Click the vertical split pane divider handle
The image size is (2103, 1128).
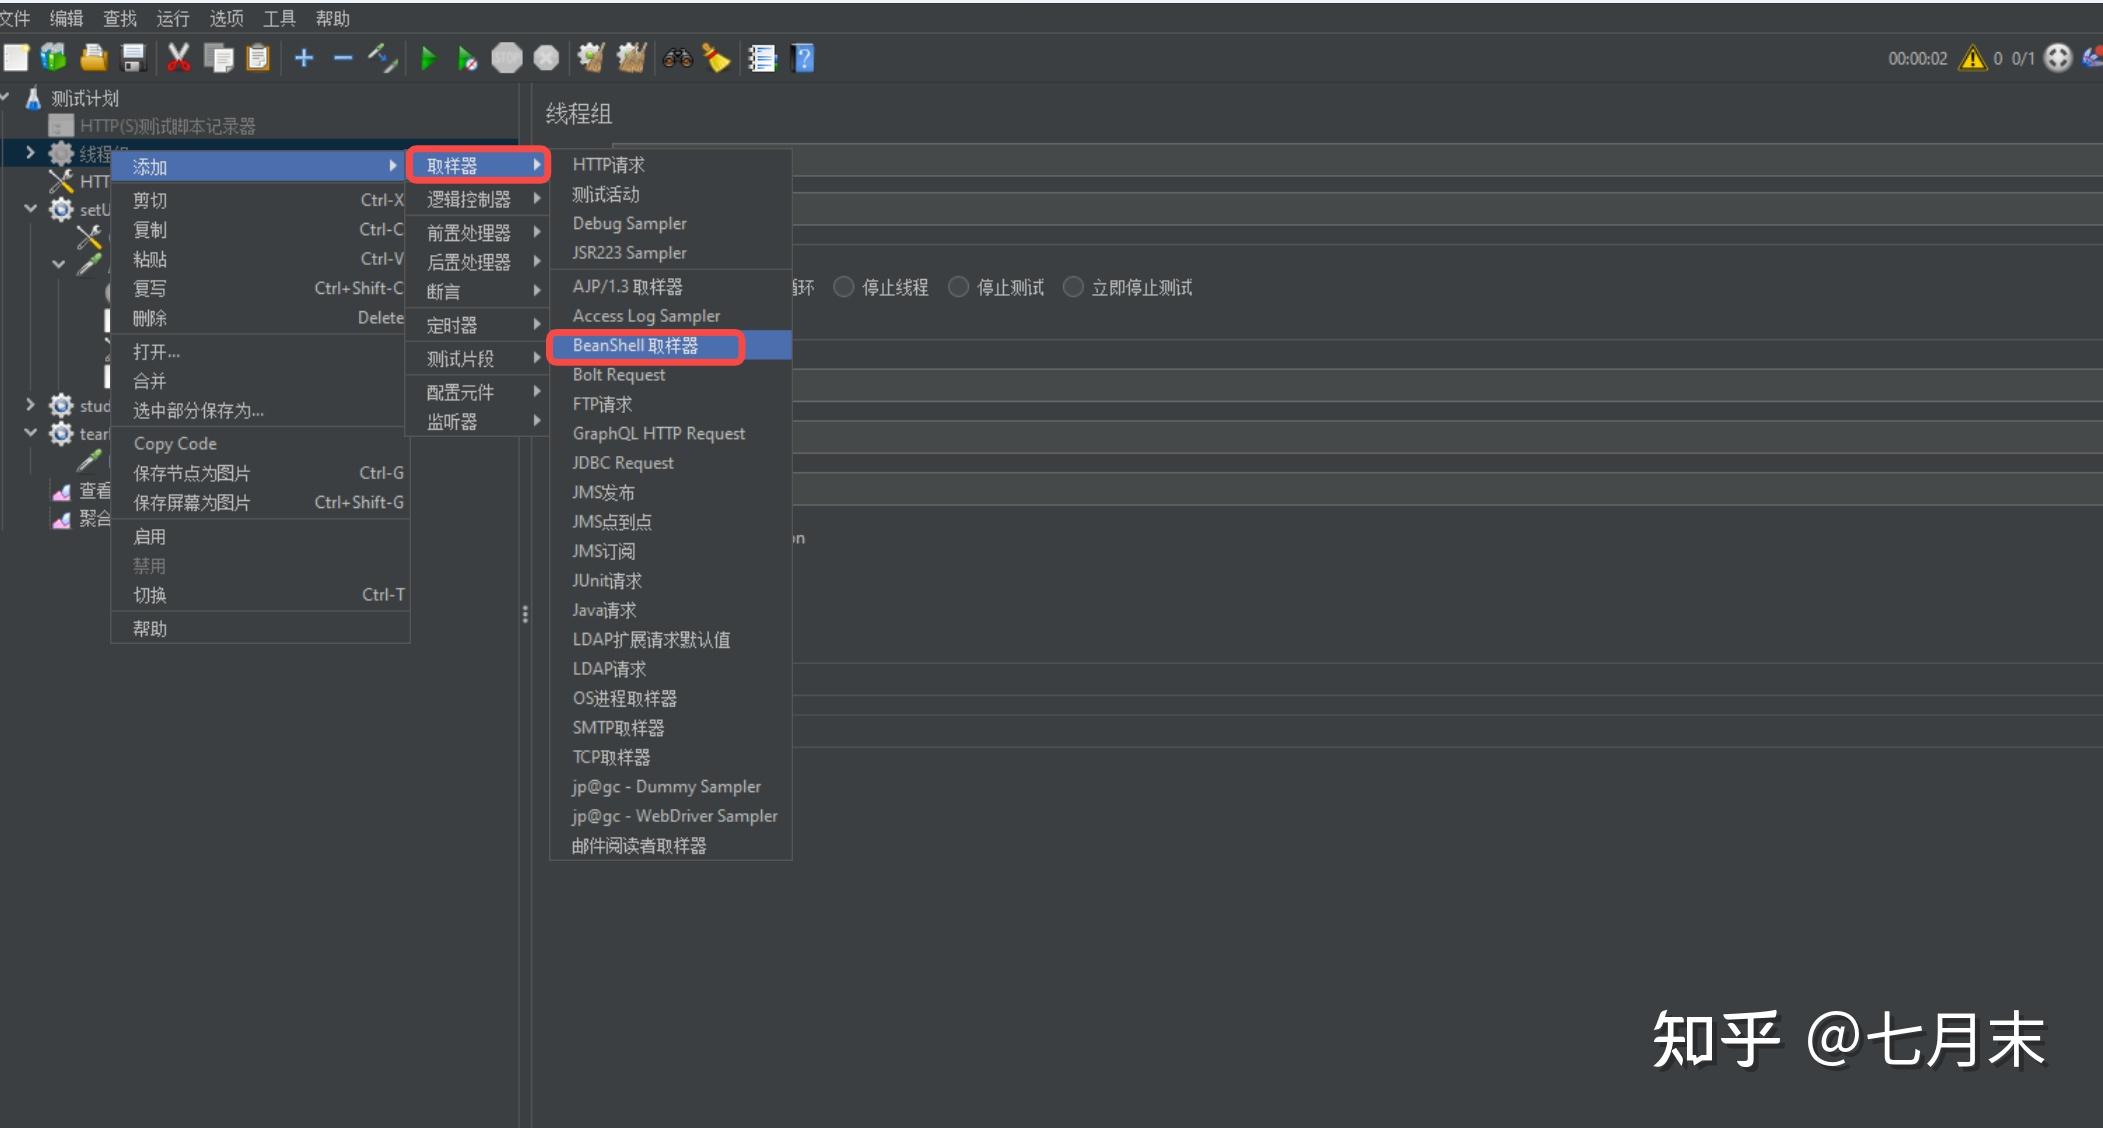525,614
